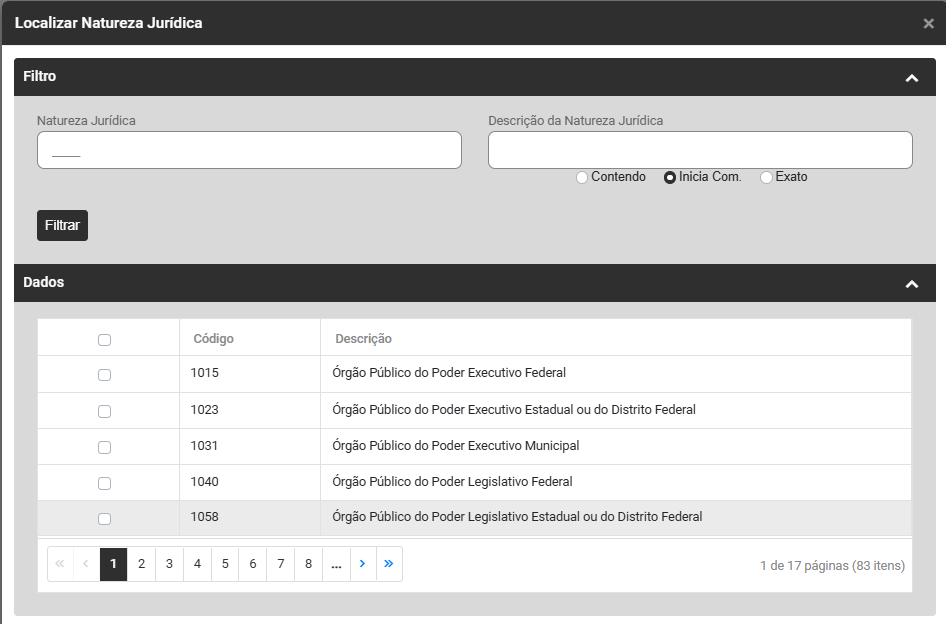
Task: Tick the select-all checkbox in table header
Action: [x=104, y=340]
